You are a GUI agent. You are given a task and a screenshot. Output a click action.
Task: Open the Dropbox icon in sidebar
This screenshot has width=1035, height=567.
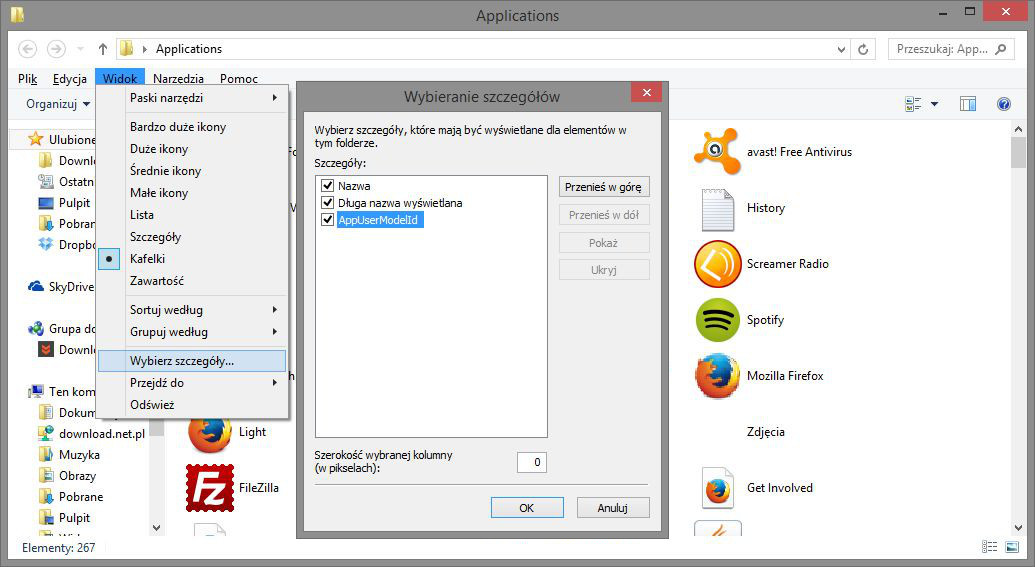tap(46, 244)
